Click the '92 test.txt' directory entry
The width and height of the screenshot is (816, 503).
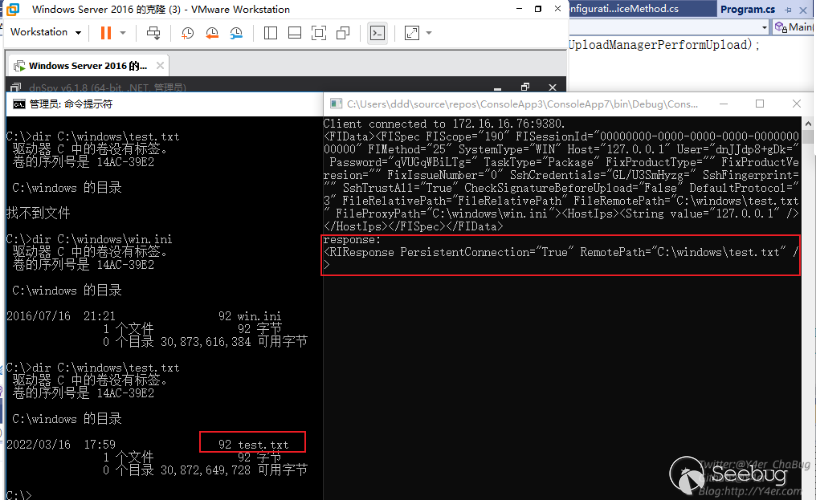(x=253, y=445)
